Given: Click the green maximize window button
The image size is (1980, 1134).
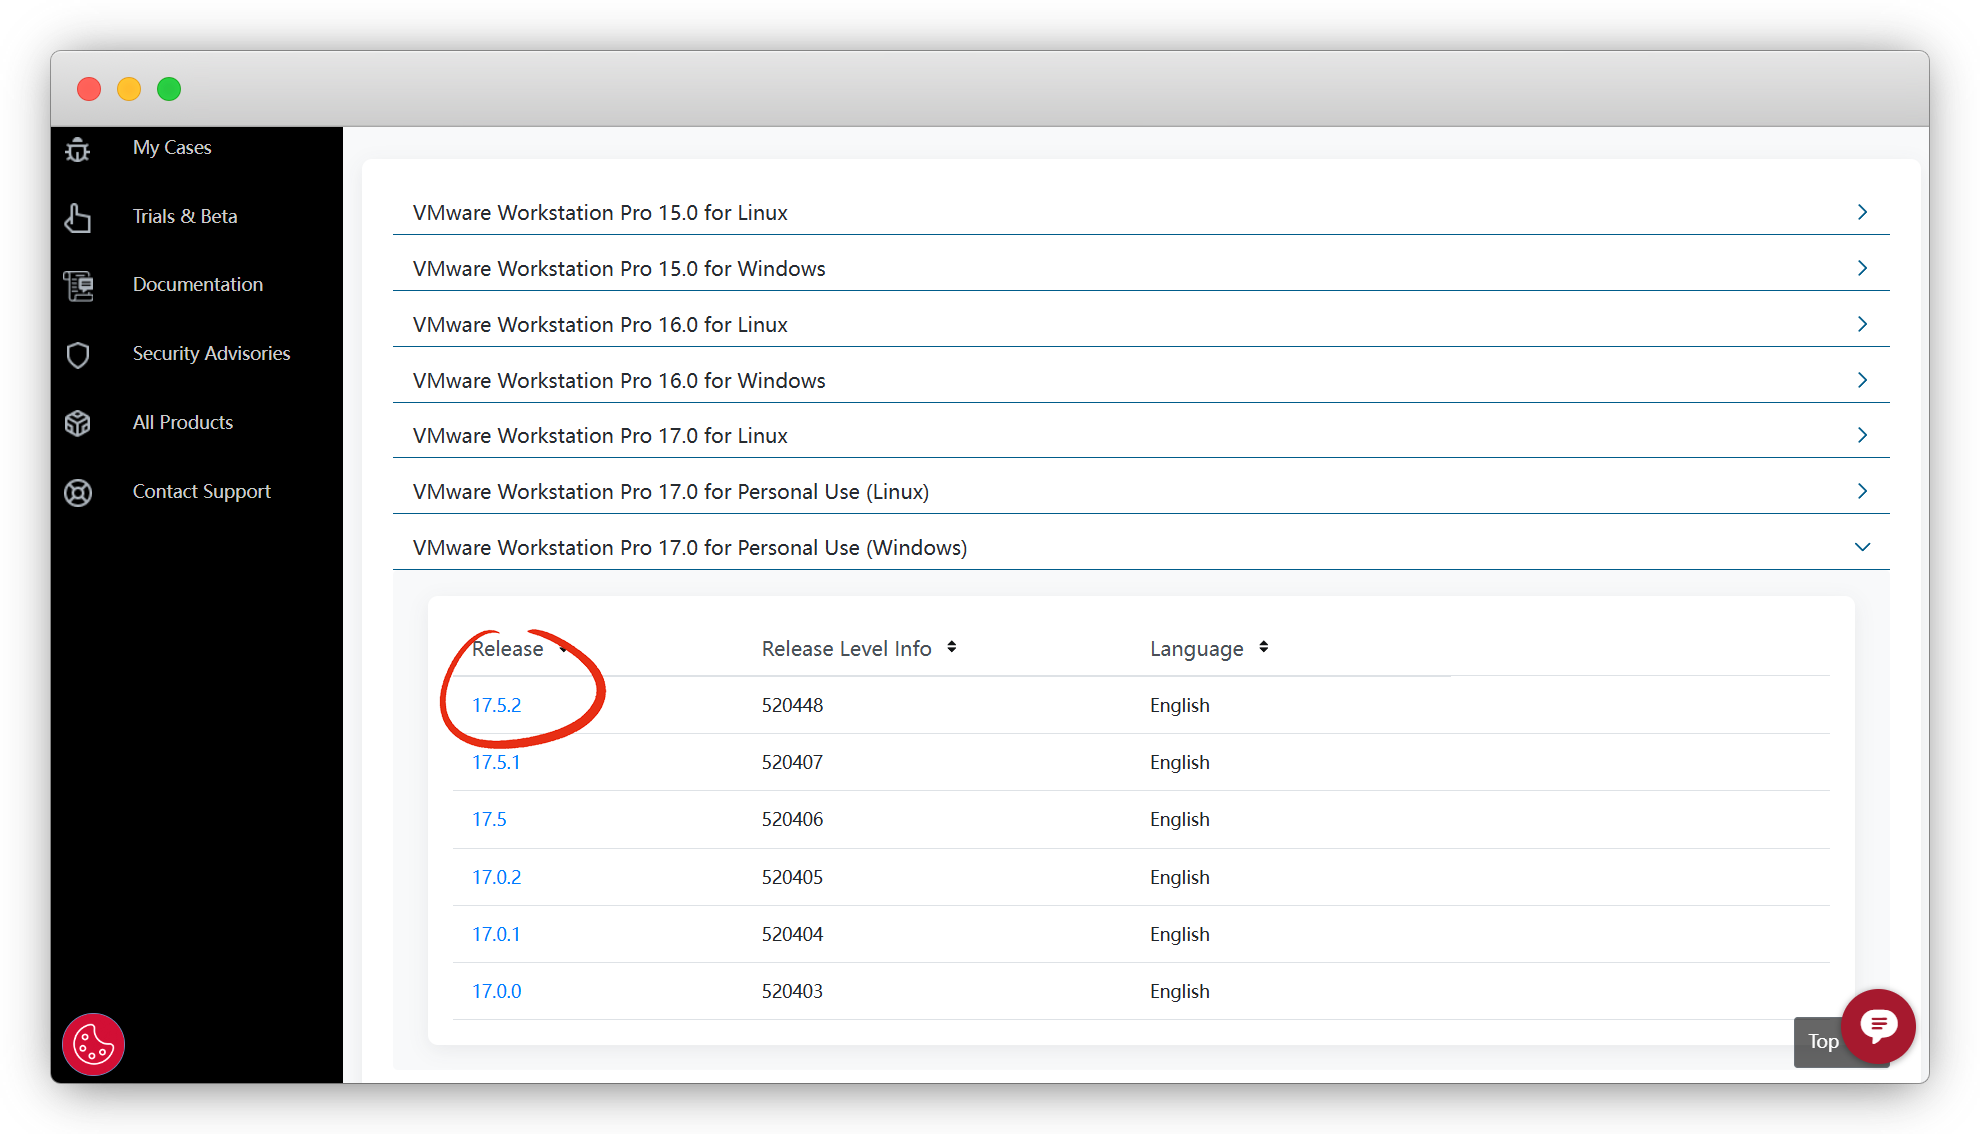Looking at the screenshot, I should click(x=169, y=89).
